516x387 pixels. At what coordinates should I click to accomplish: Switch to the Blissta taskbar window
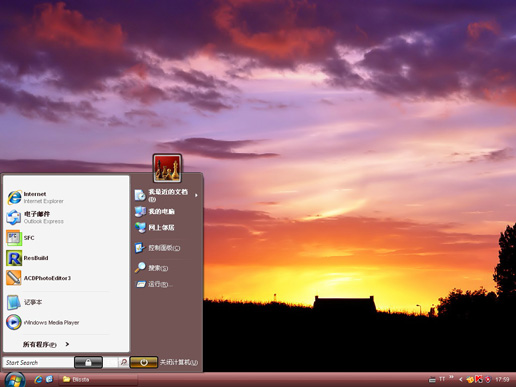click(99, 379)
